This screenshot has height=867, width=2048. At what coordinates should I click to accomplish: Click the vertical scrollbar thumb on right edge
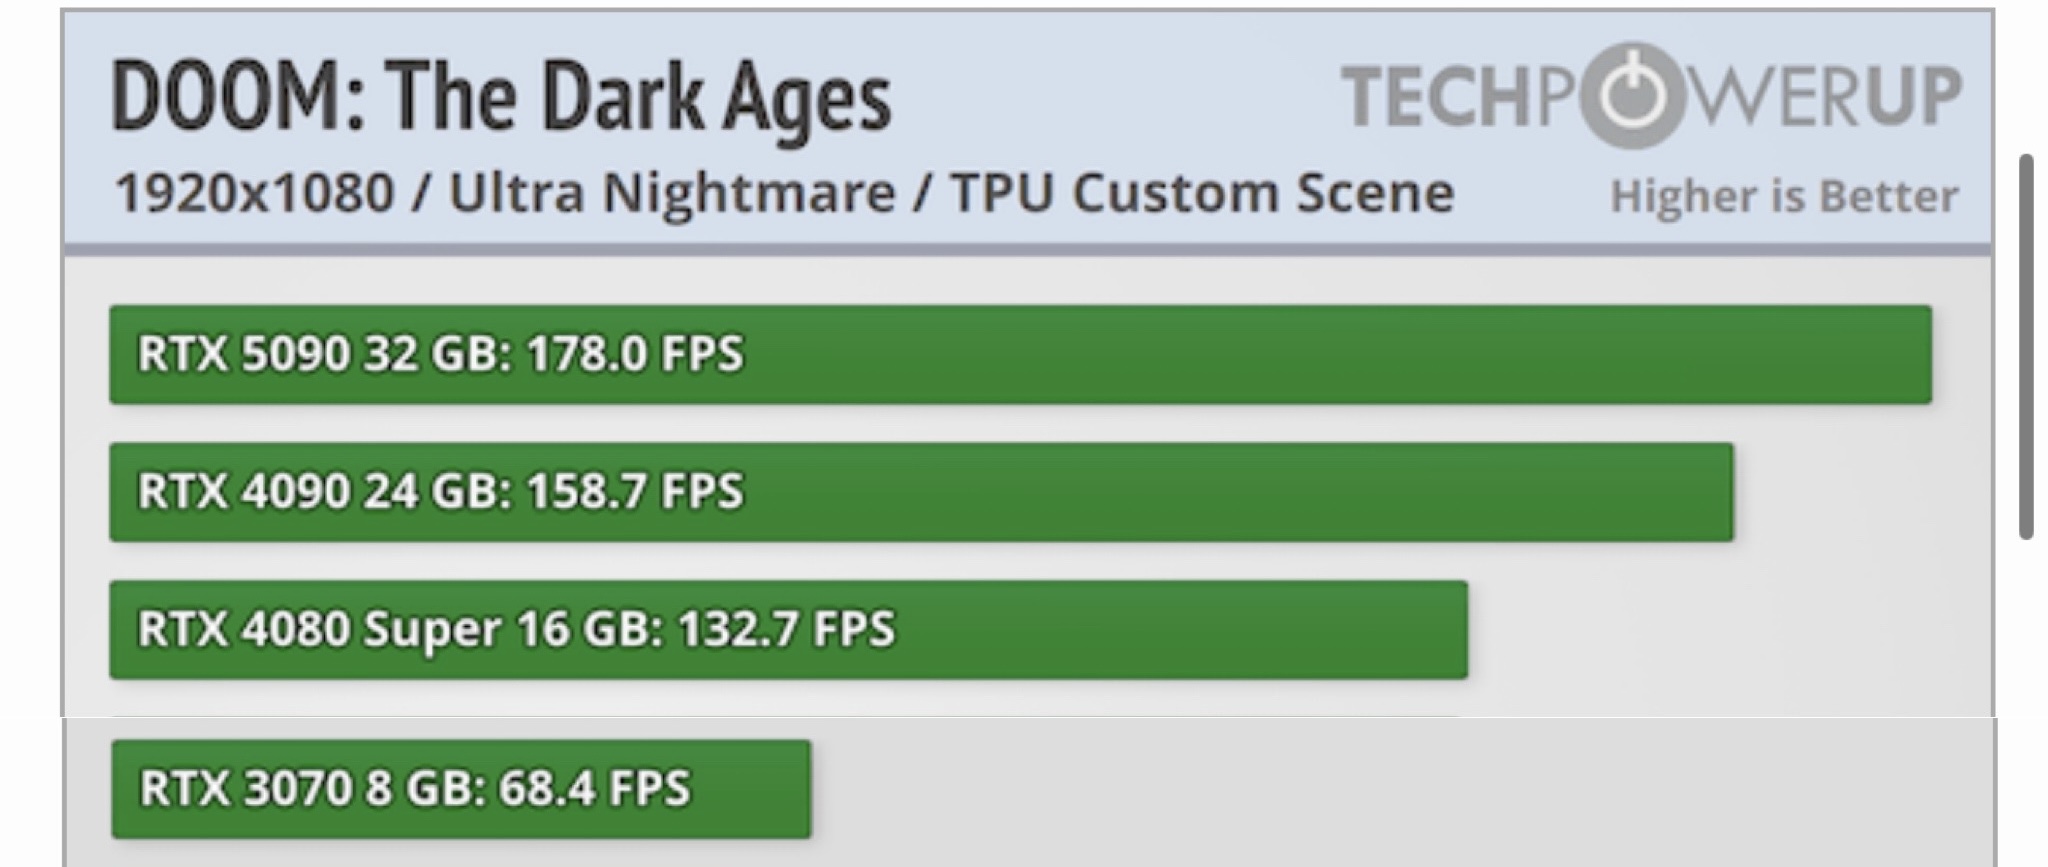point(2026,345)
